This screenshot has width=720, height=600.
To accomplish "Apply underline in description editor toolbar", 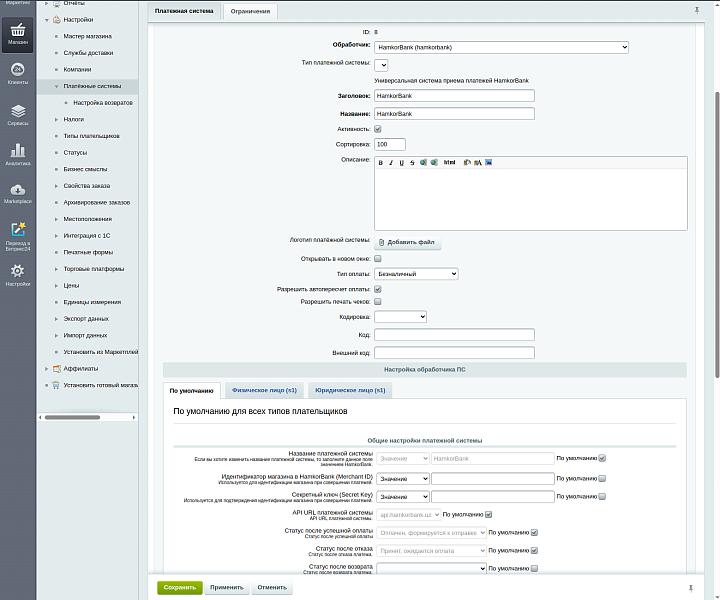I will pos(401,162).
